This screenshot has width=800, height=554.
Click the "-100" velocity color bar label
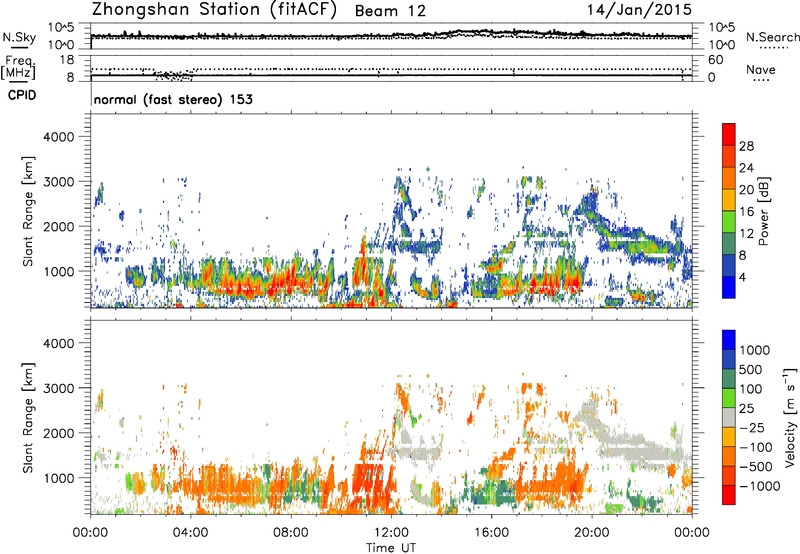(755, 447)
